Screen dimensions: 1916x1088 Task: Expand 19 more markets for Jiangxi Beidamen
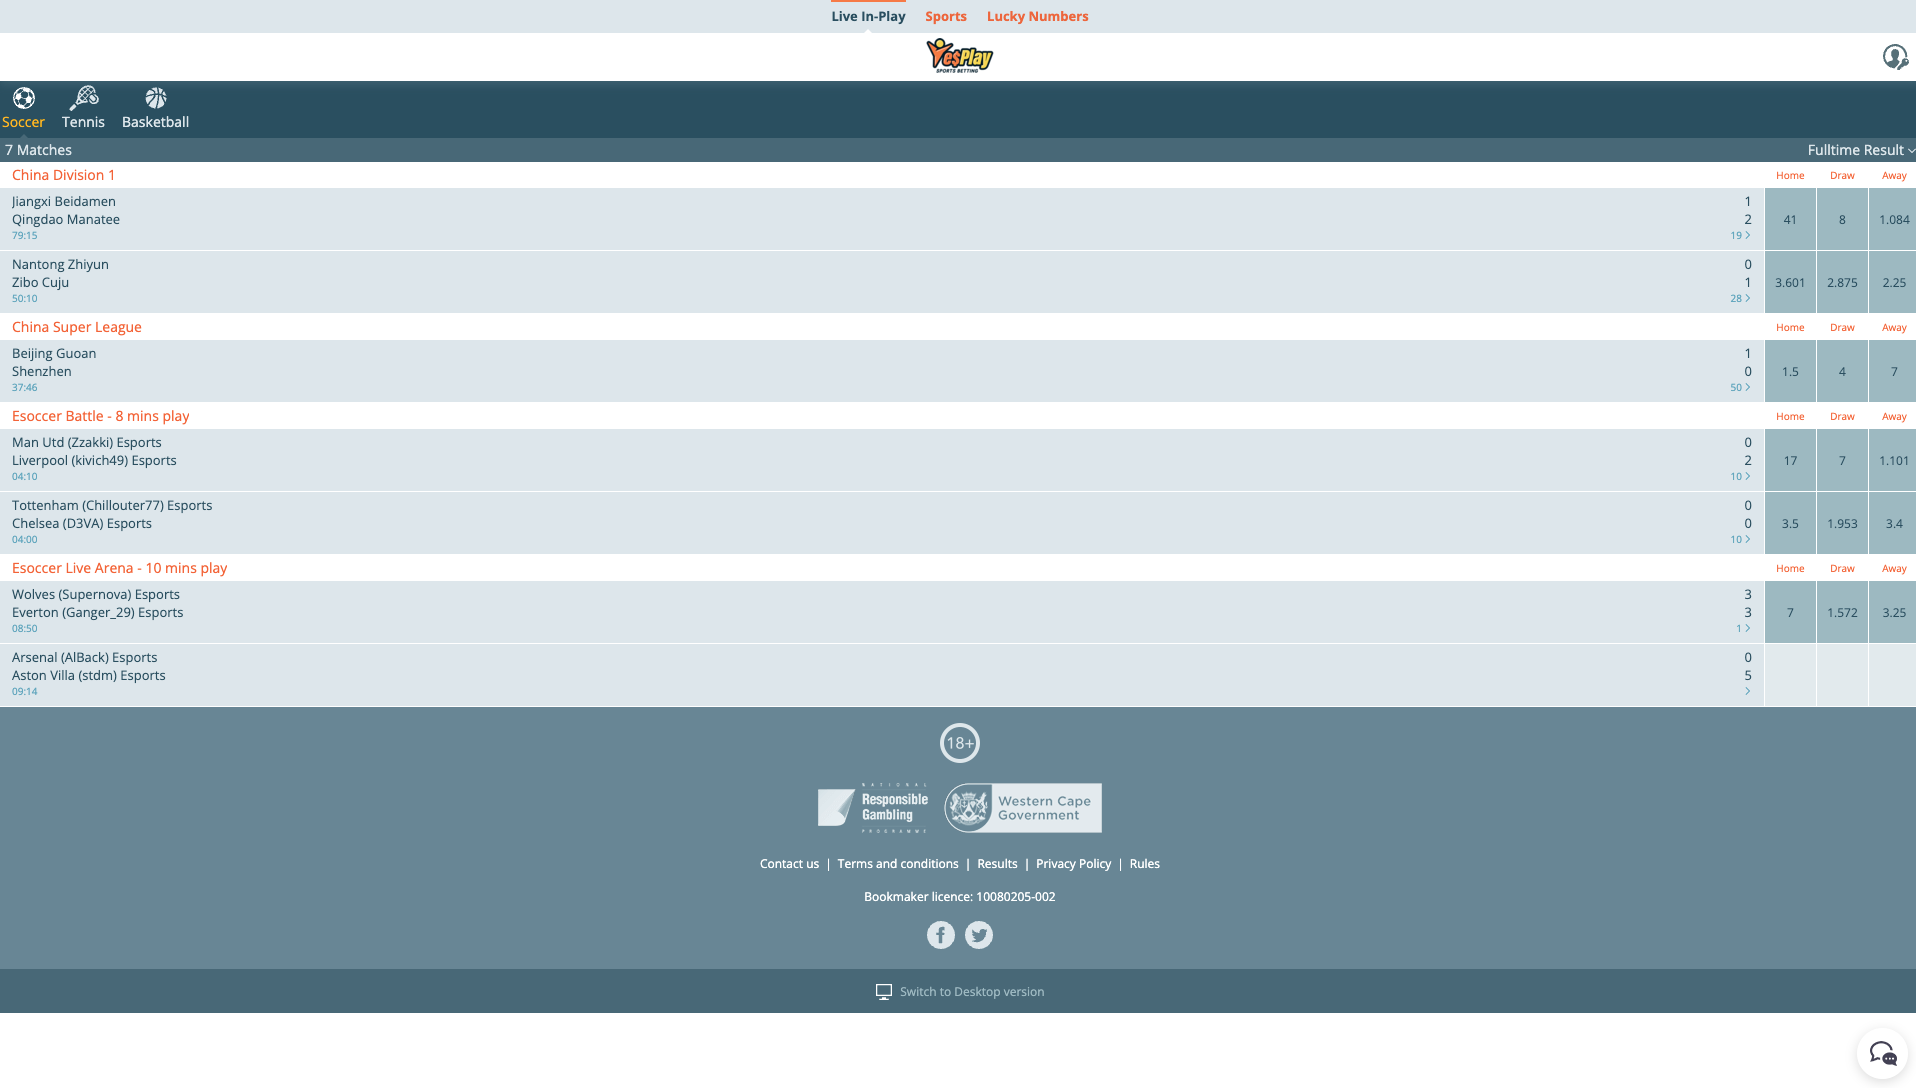[x=1741, y=236]
